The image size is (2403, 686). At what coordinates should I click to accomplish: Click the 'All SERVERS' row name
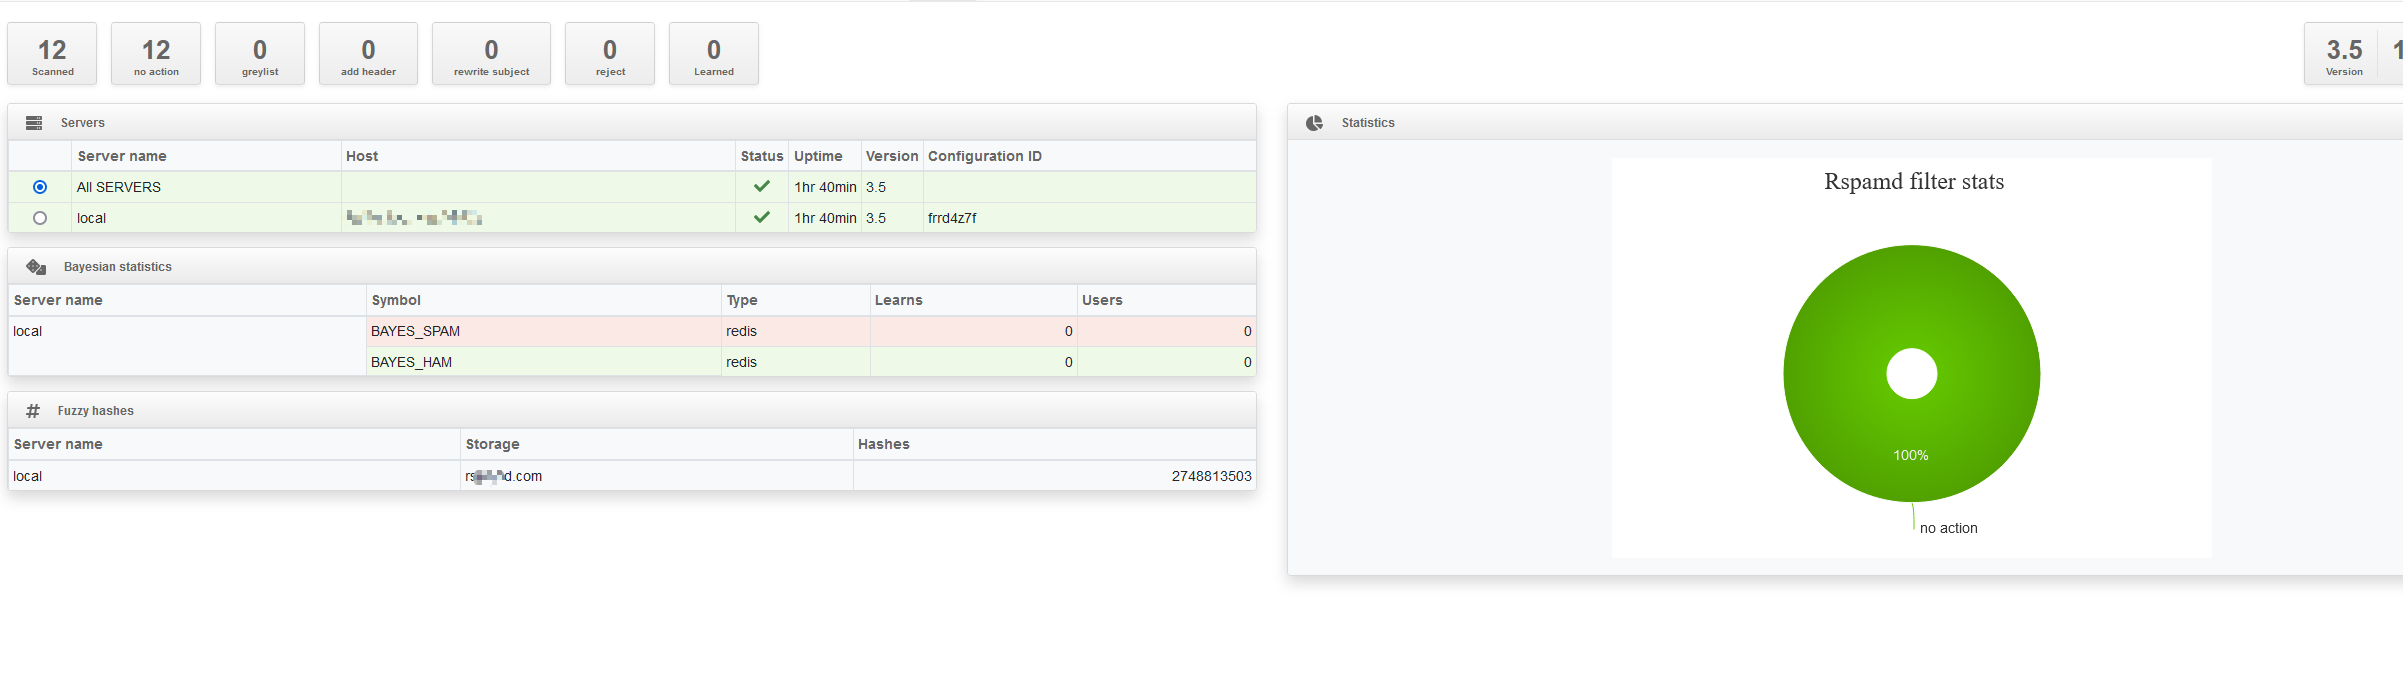tap(119, 187)
